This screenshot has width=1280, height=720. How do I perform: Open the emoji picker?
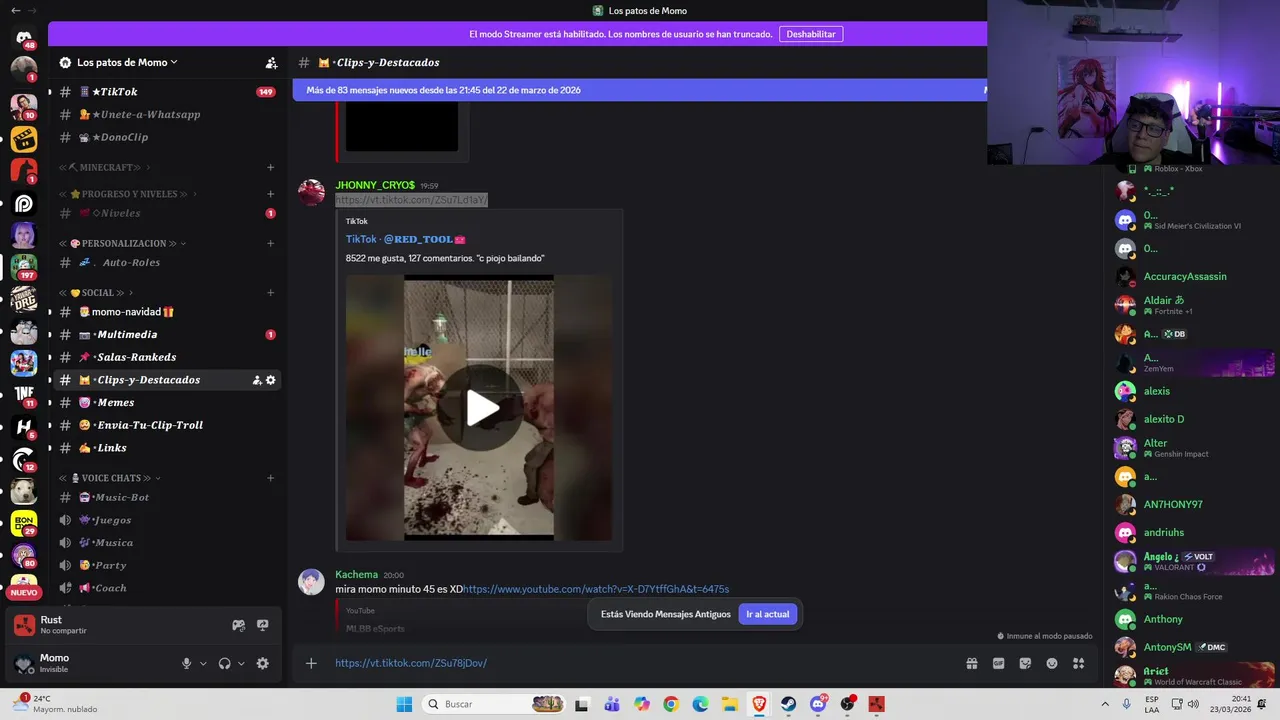click(1052, 663)
